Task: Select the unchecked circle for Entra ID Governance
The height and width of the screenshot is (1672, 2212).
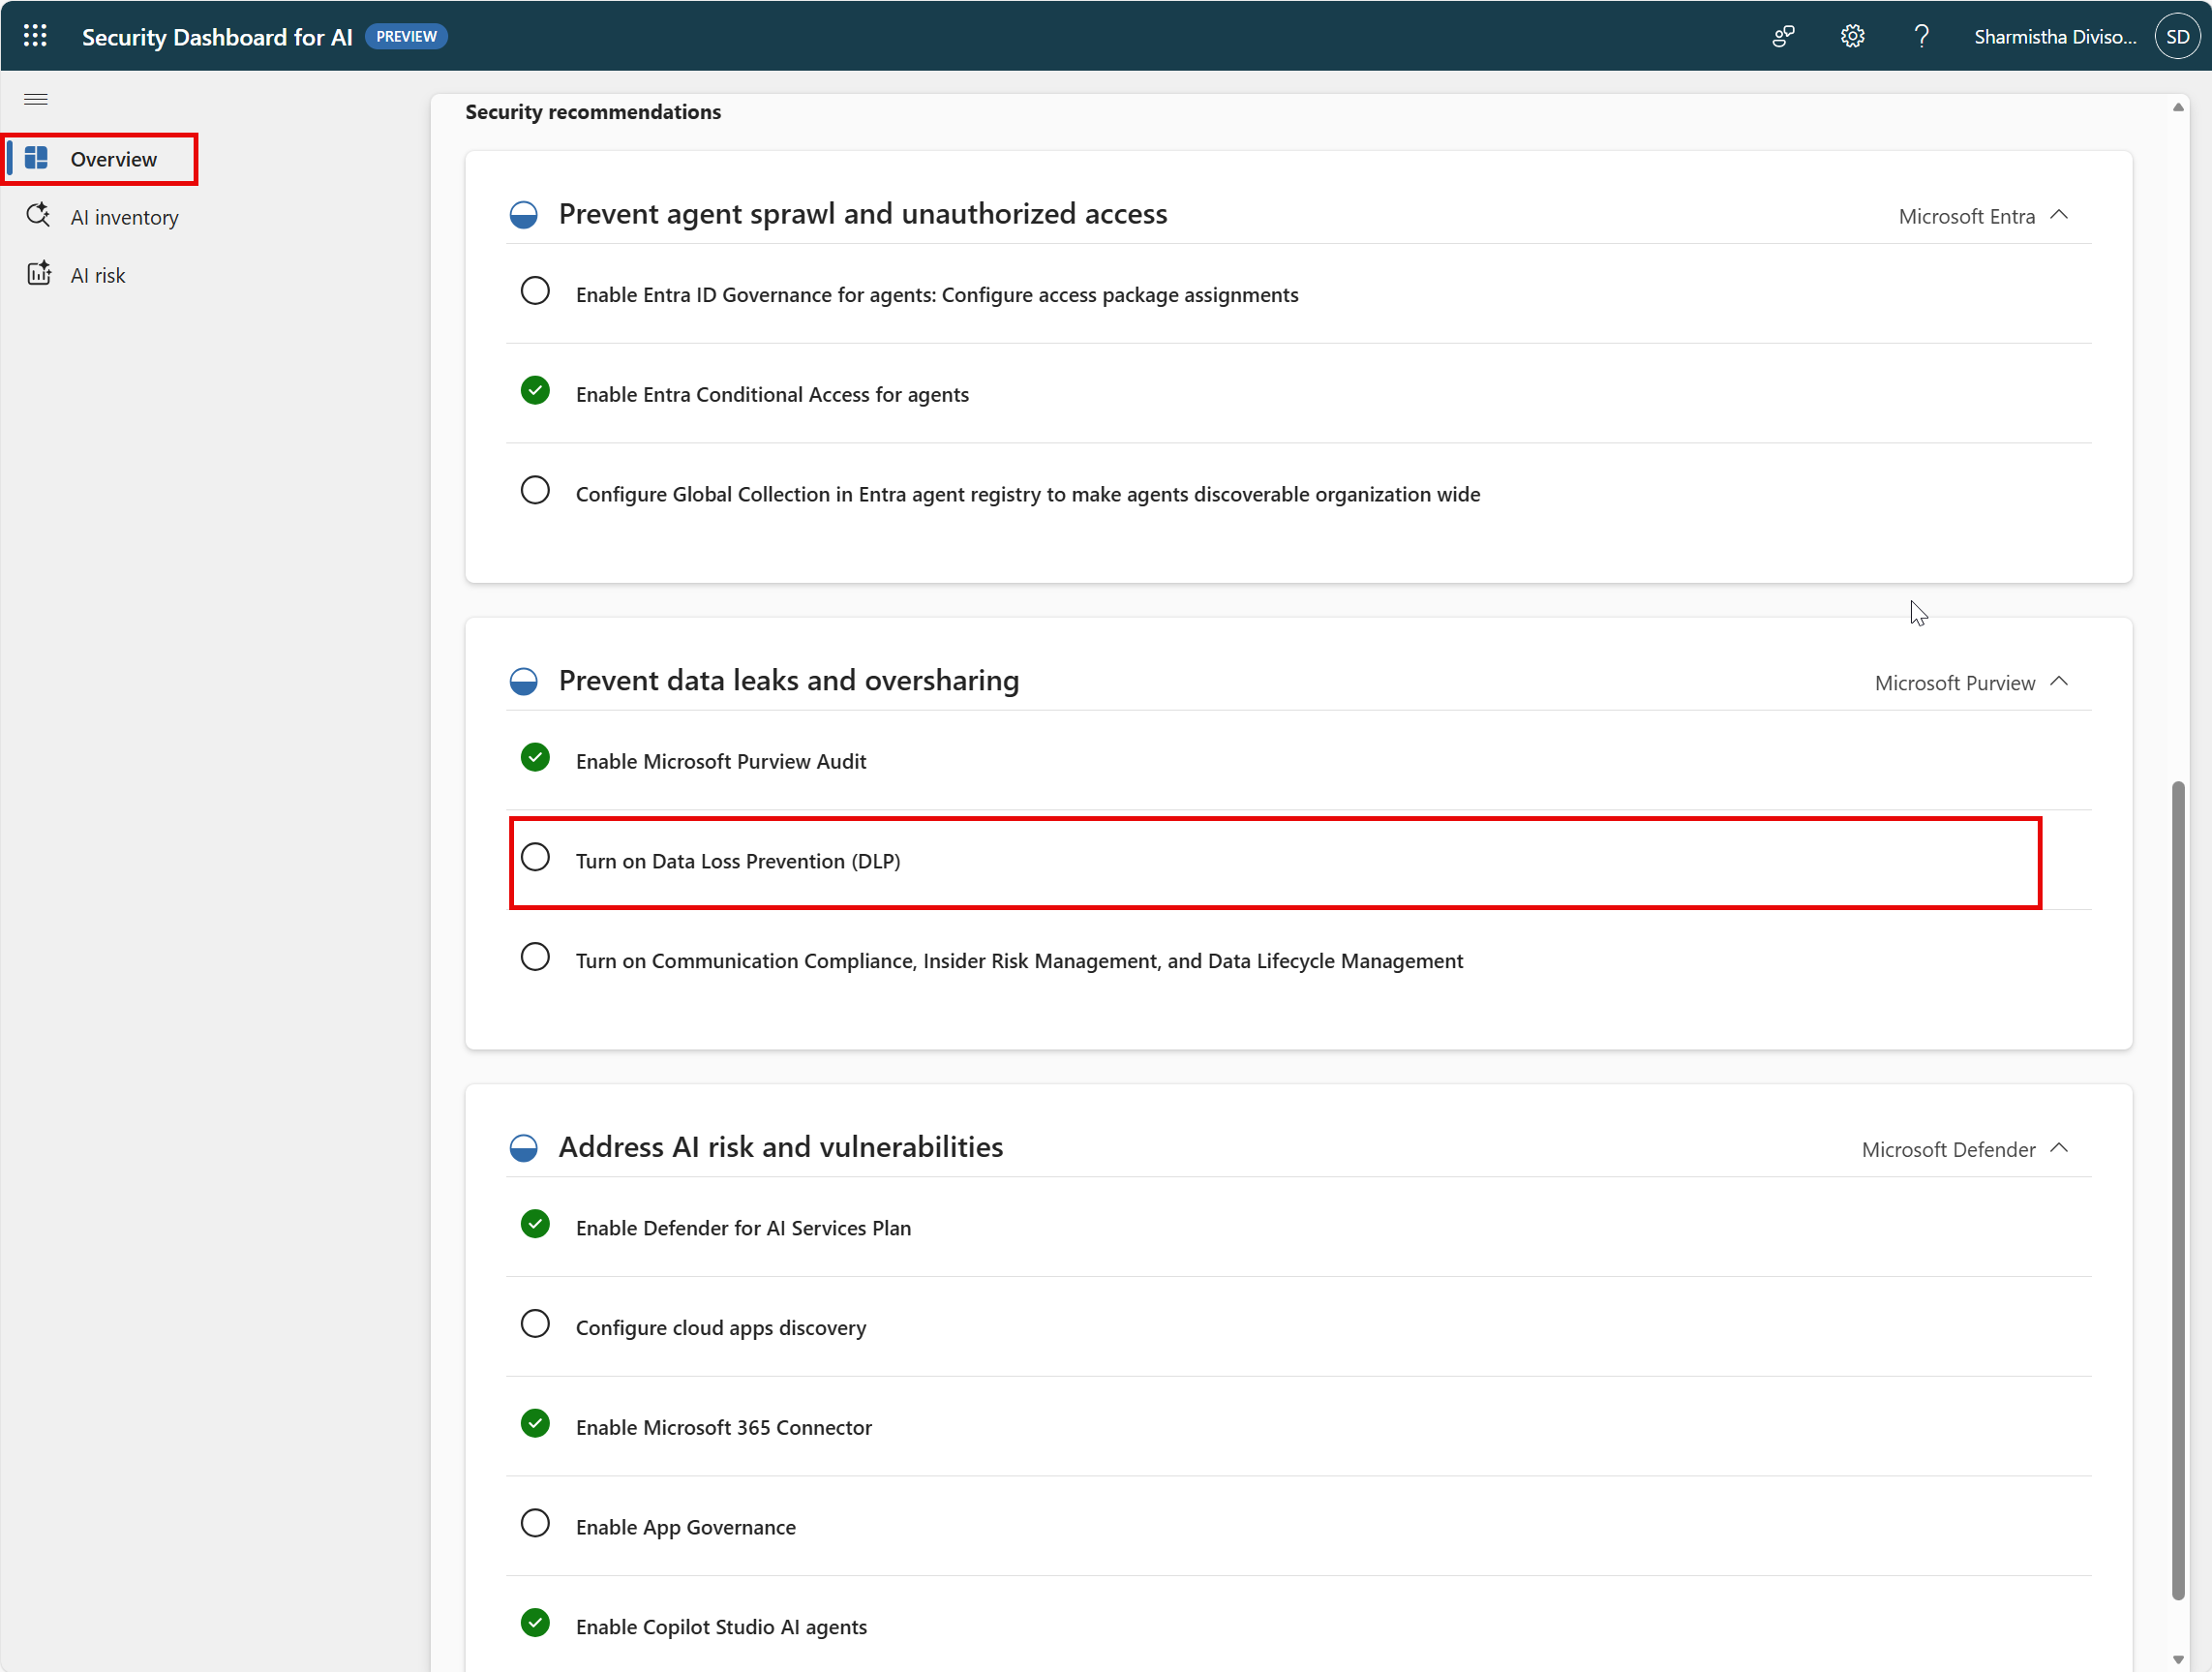Action: 535,291
